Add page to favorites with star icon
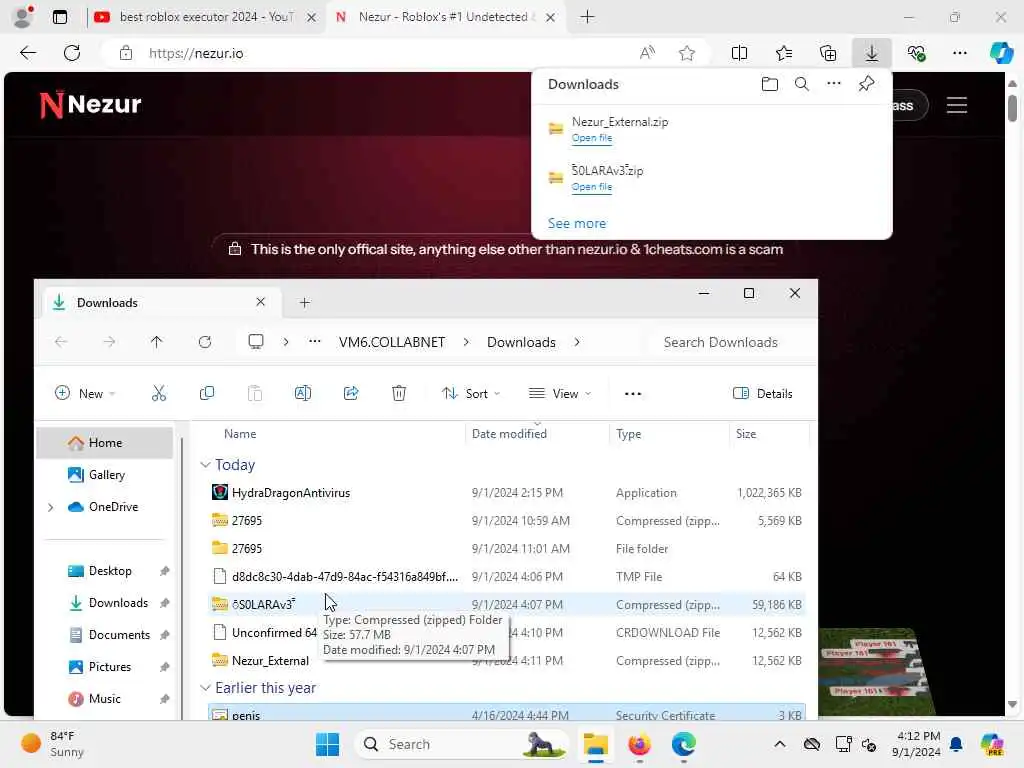Screen dimensions: 1024x768 point(686,53)
